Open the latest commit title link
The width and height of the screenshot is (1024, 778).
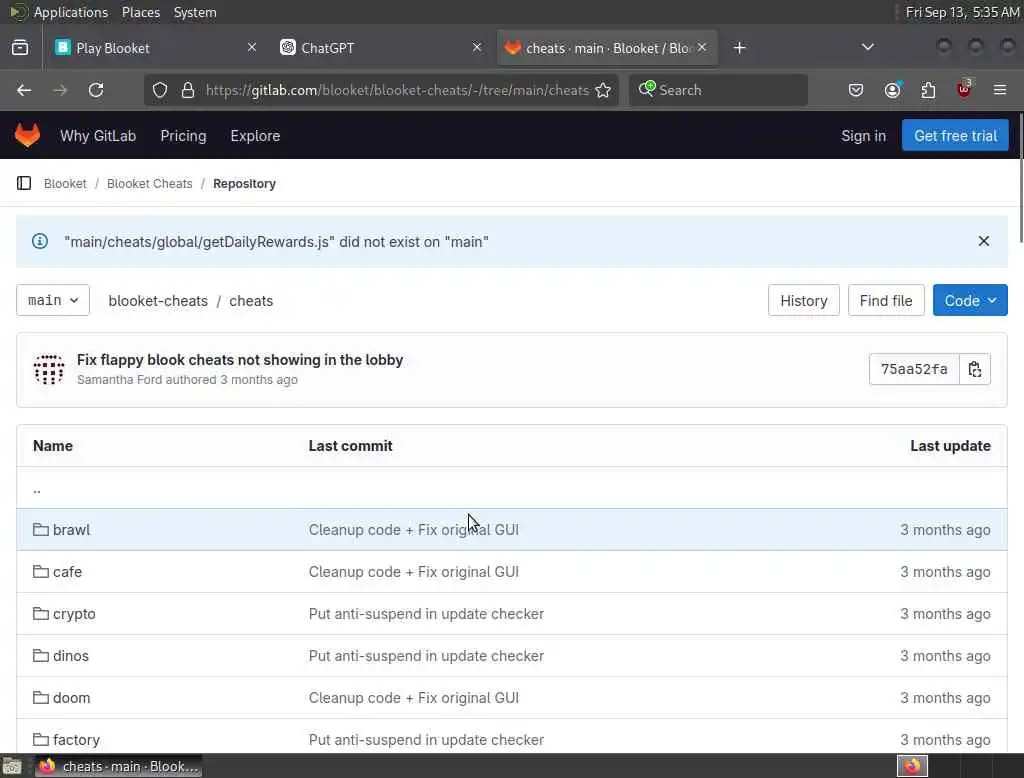pyautogui.click(x=240, y=360)
